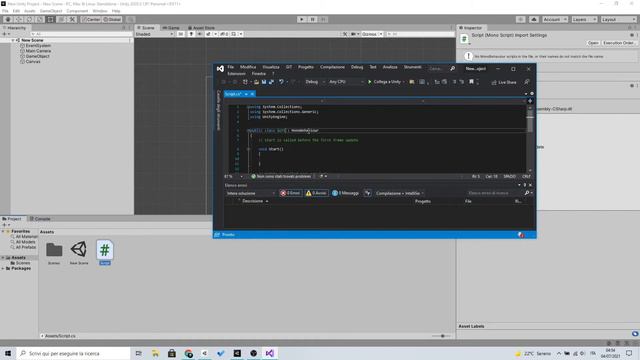The height and width of the screenshot is (360, 640).
Task: Start Play mode in Unity
Action: 302,19
